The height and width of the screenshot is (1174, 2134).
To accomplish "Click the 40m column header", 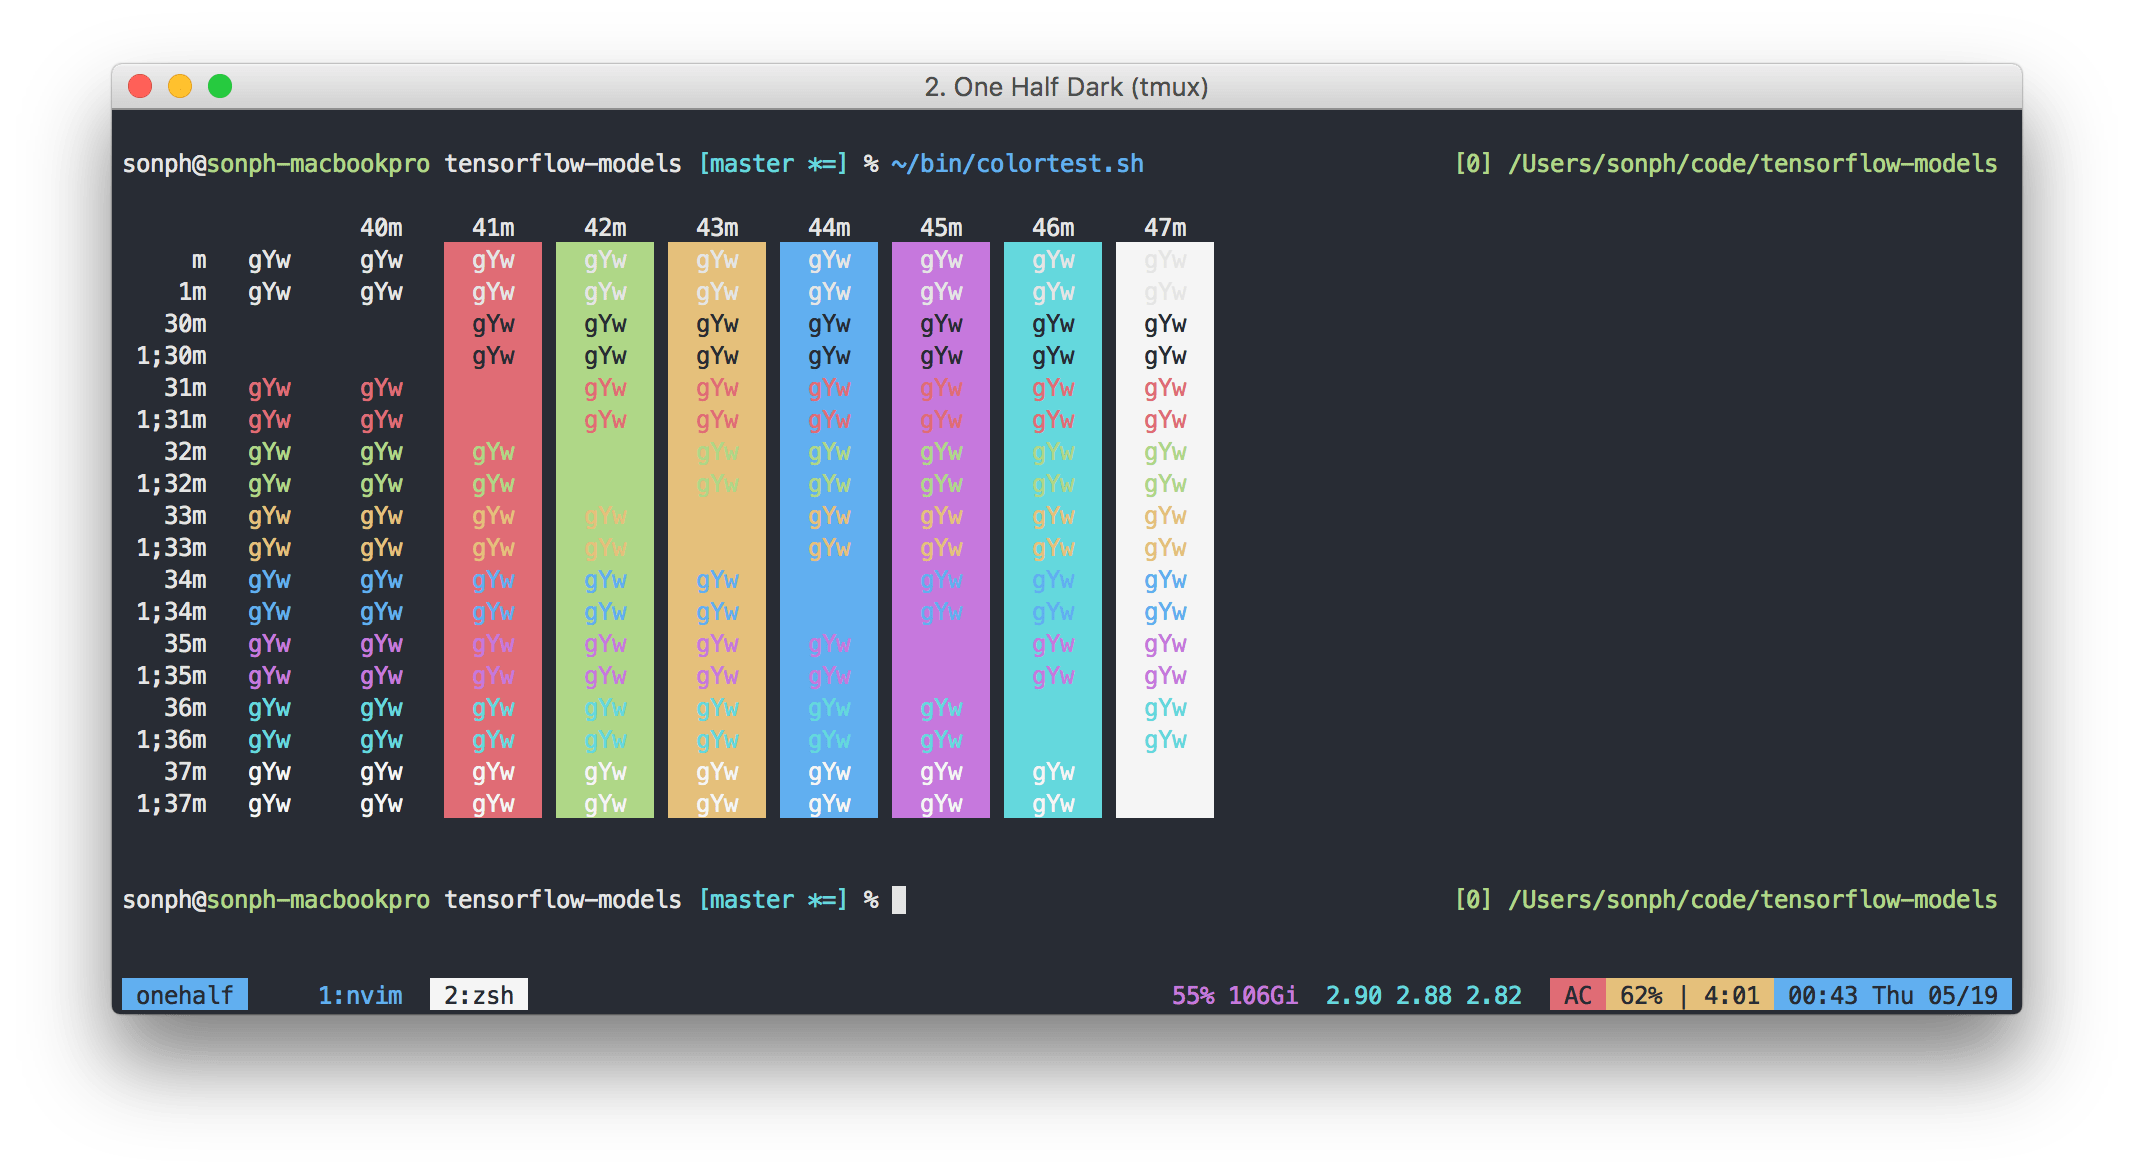I will tap(381, 228).
